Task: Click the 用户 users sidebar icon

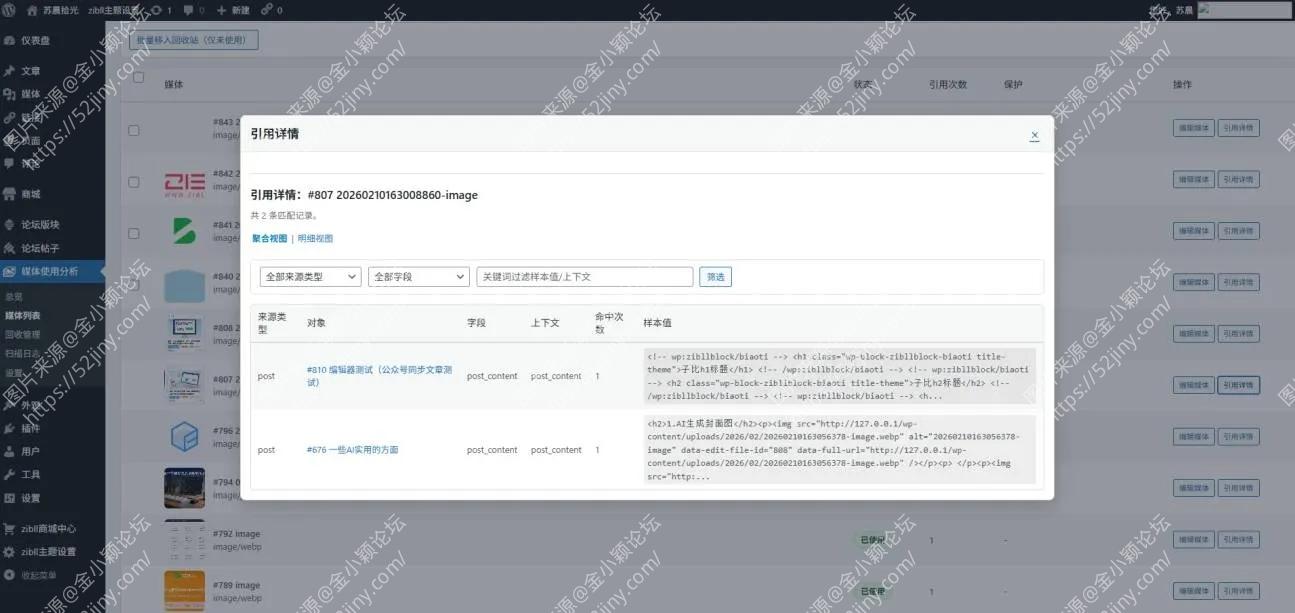Action: click(10, 452)
